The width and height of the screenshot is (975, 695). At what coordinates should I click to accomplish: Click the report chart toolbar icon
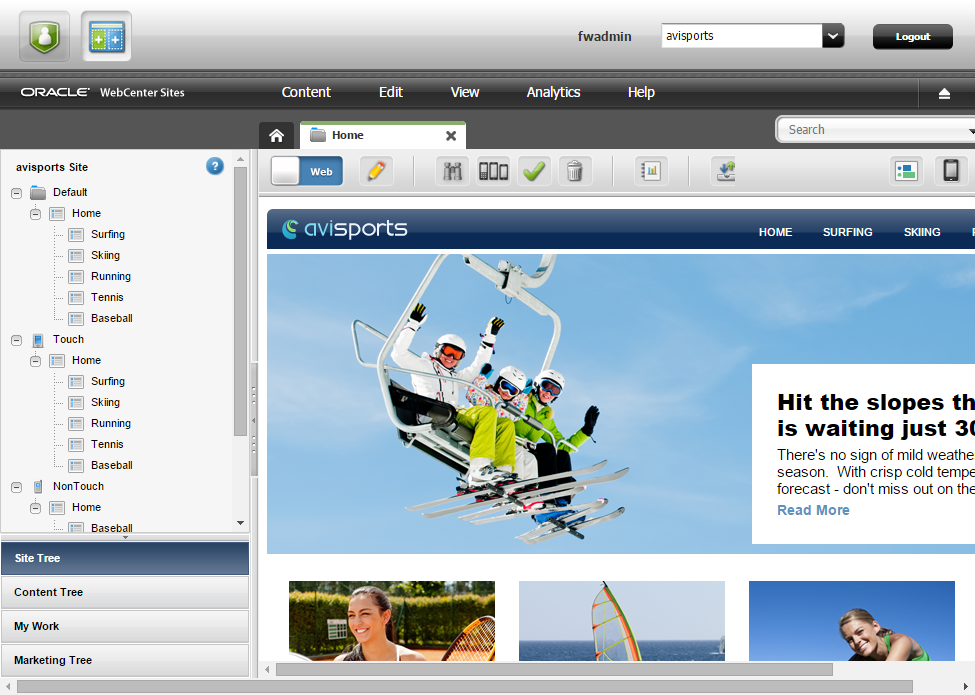pos(651,171)
